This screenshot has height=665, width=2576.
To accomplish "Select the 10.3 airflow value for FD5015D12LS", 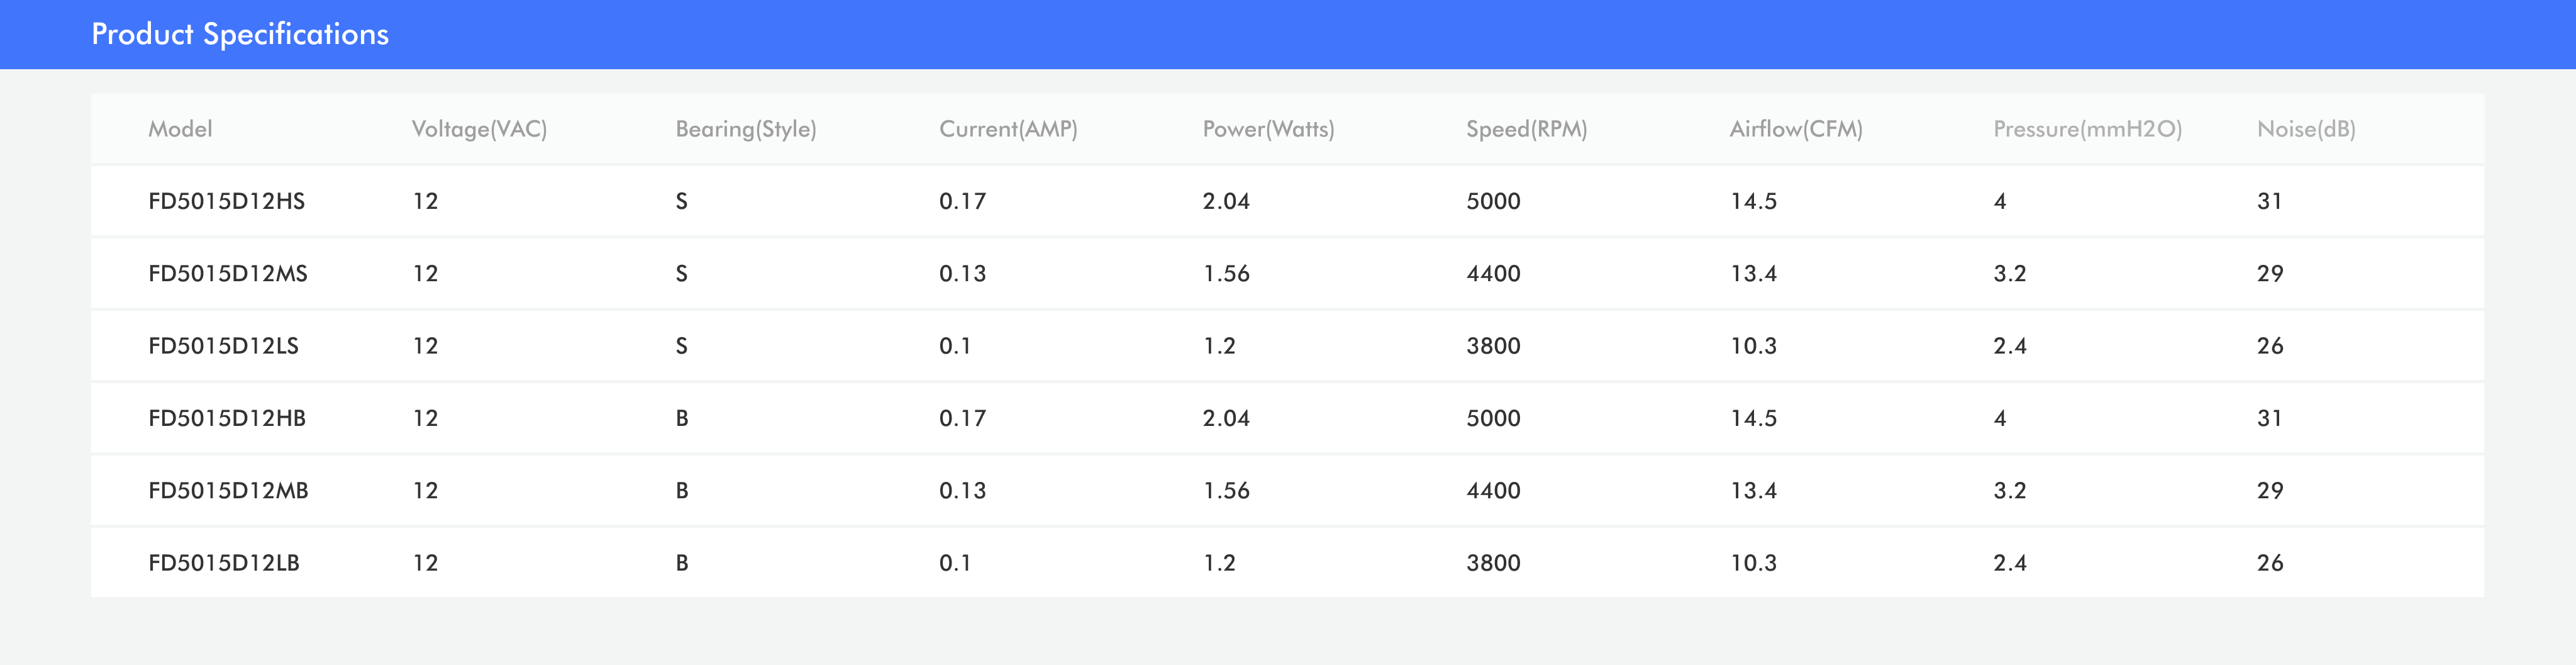I will tap(1753, 346).
